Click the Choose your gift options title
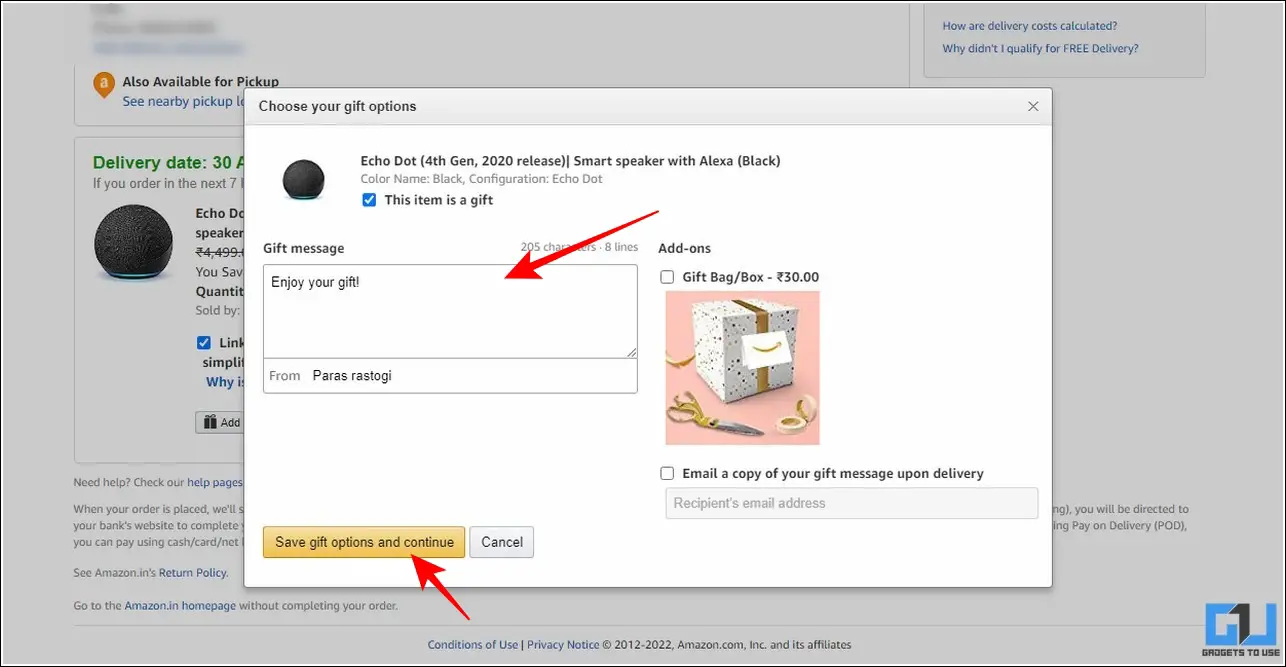The width and height of the screenshot is (1286, 667). coord(338,106)
